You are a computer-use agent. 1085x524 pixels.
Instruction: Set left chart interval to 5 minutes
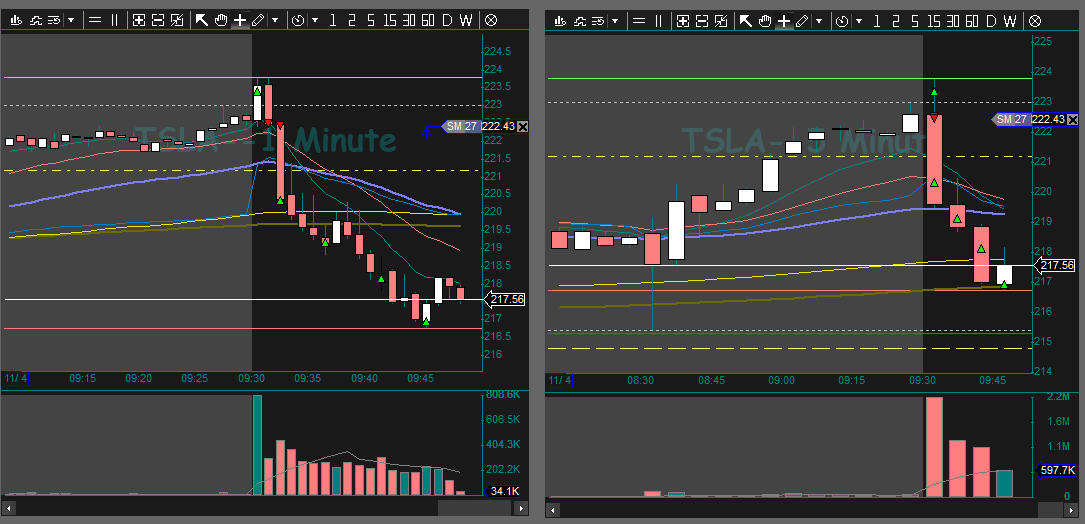click(371, 20)
